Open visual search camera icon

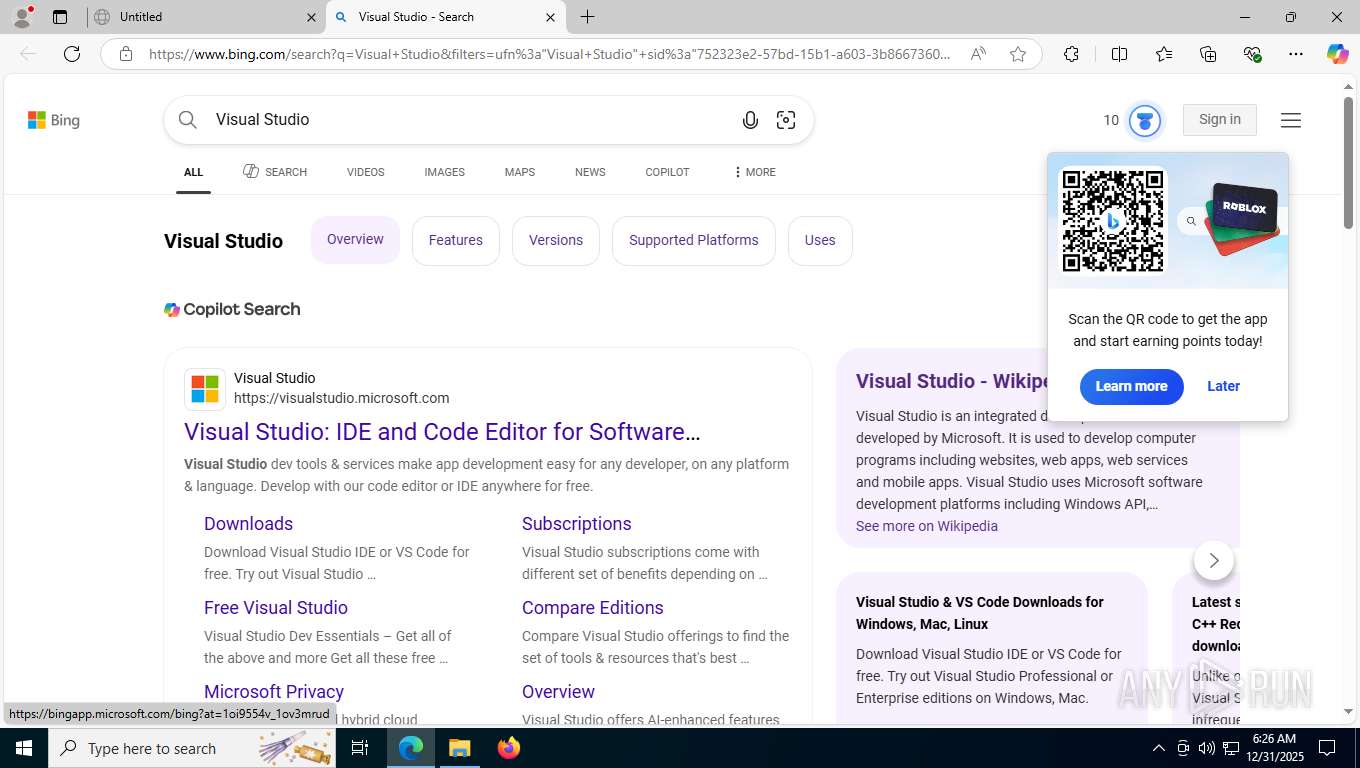pyautogui.click(x=786, y=120)
